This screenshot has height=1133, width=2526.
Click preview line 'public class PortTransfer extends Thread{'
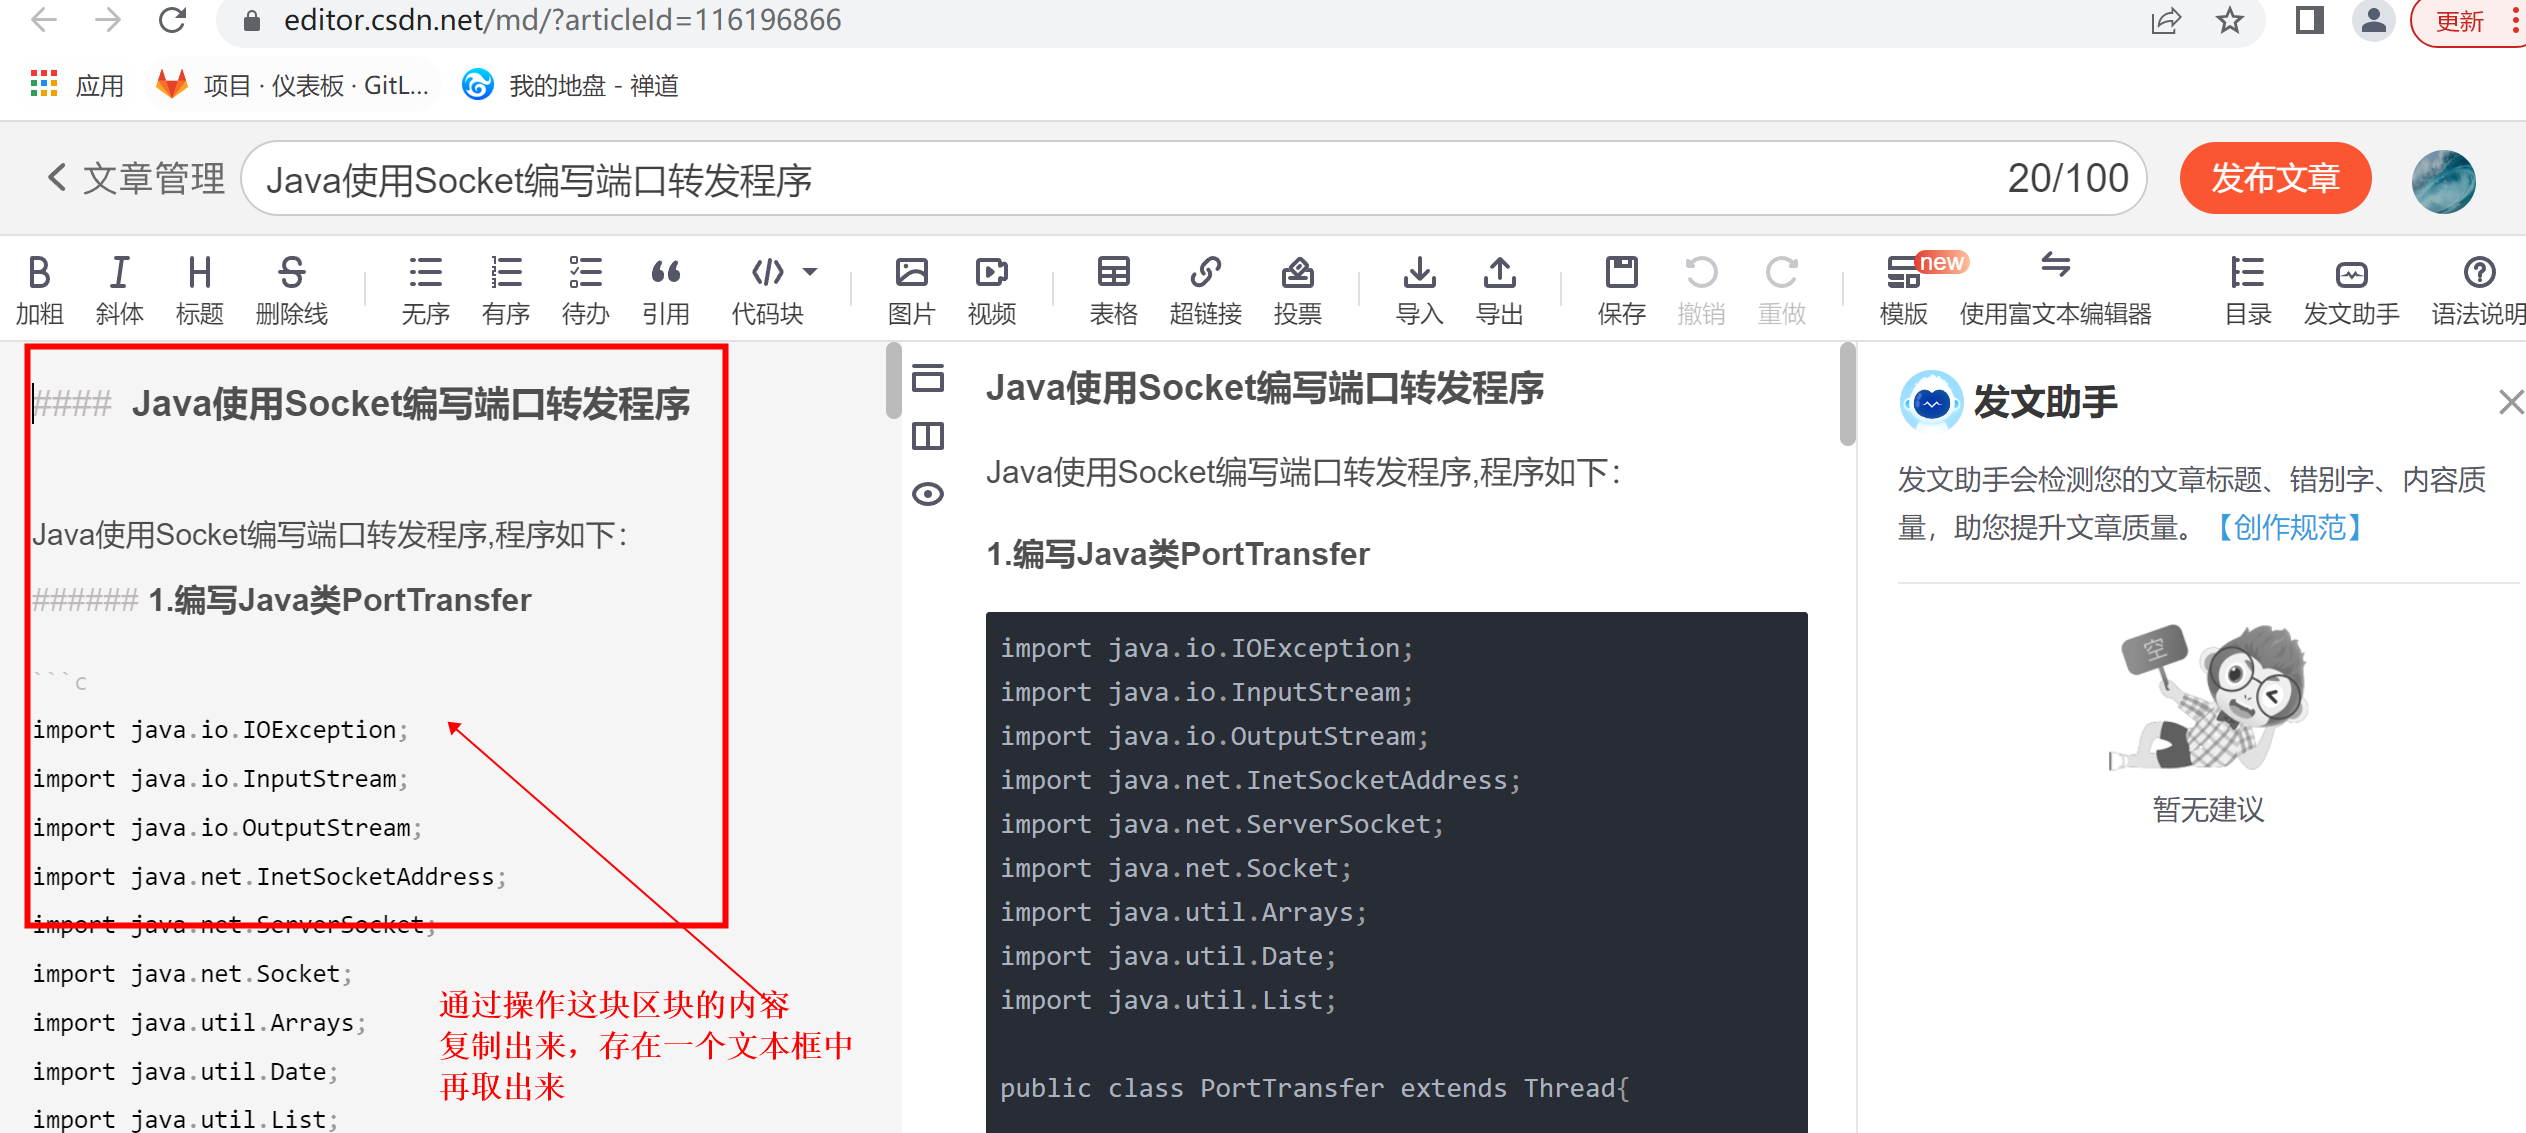[1314, 1088]
